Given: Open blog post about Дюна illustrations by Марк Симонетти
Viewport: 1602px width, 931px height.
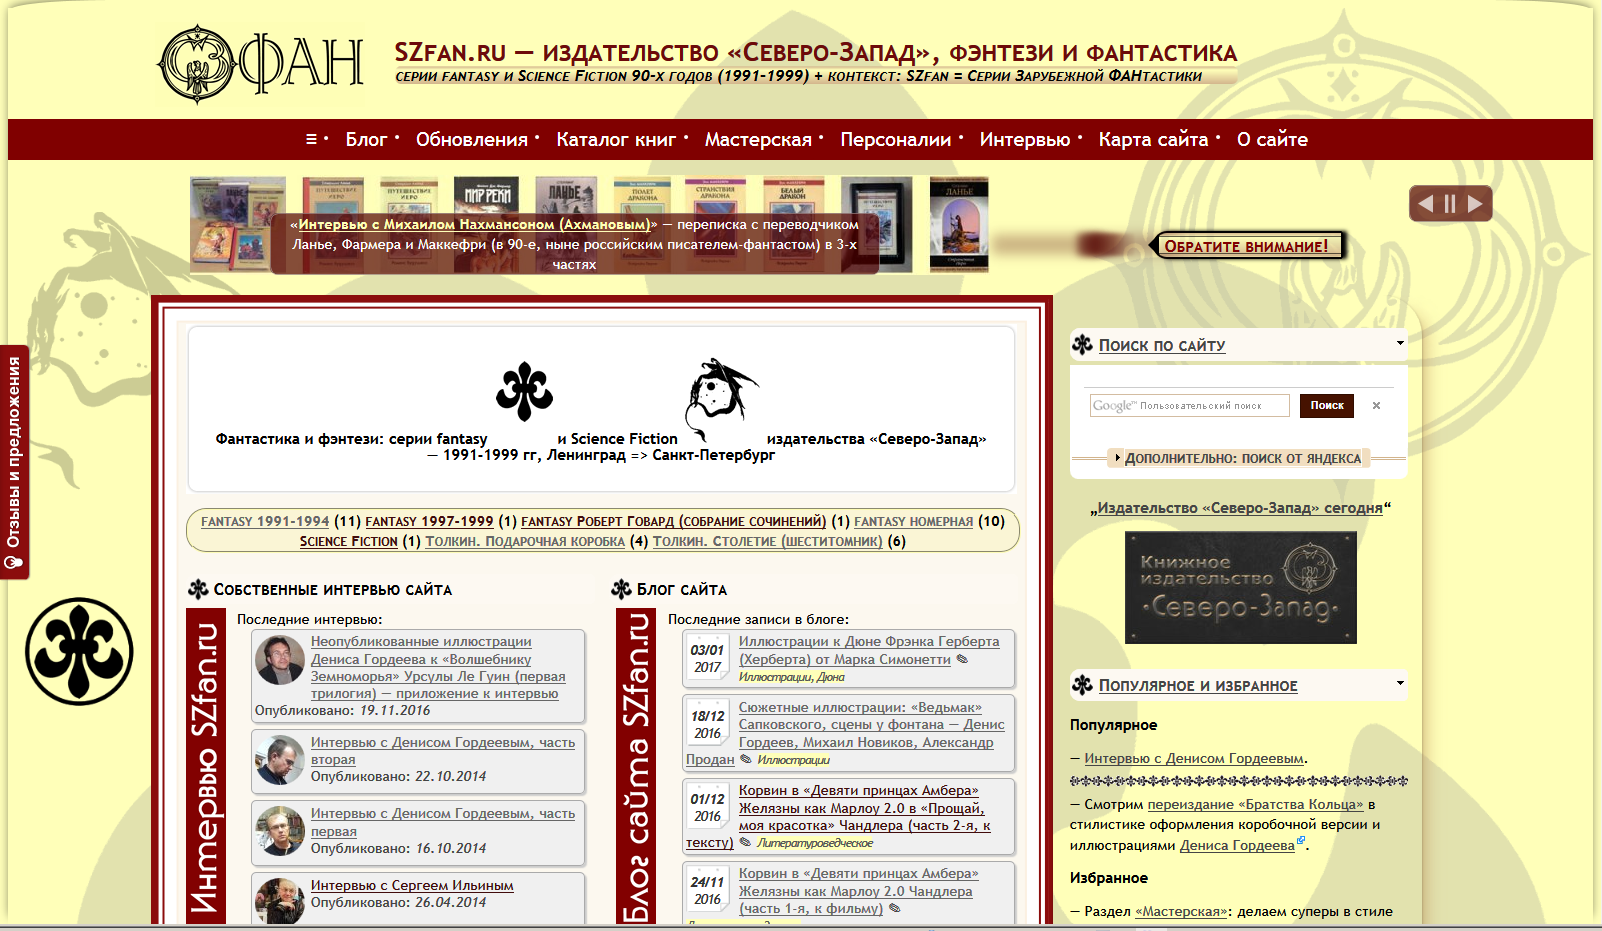Looking at the screenshot, I should point(869,650).
